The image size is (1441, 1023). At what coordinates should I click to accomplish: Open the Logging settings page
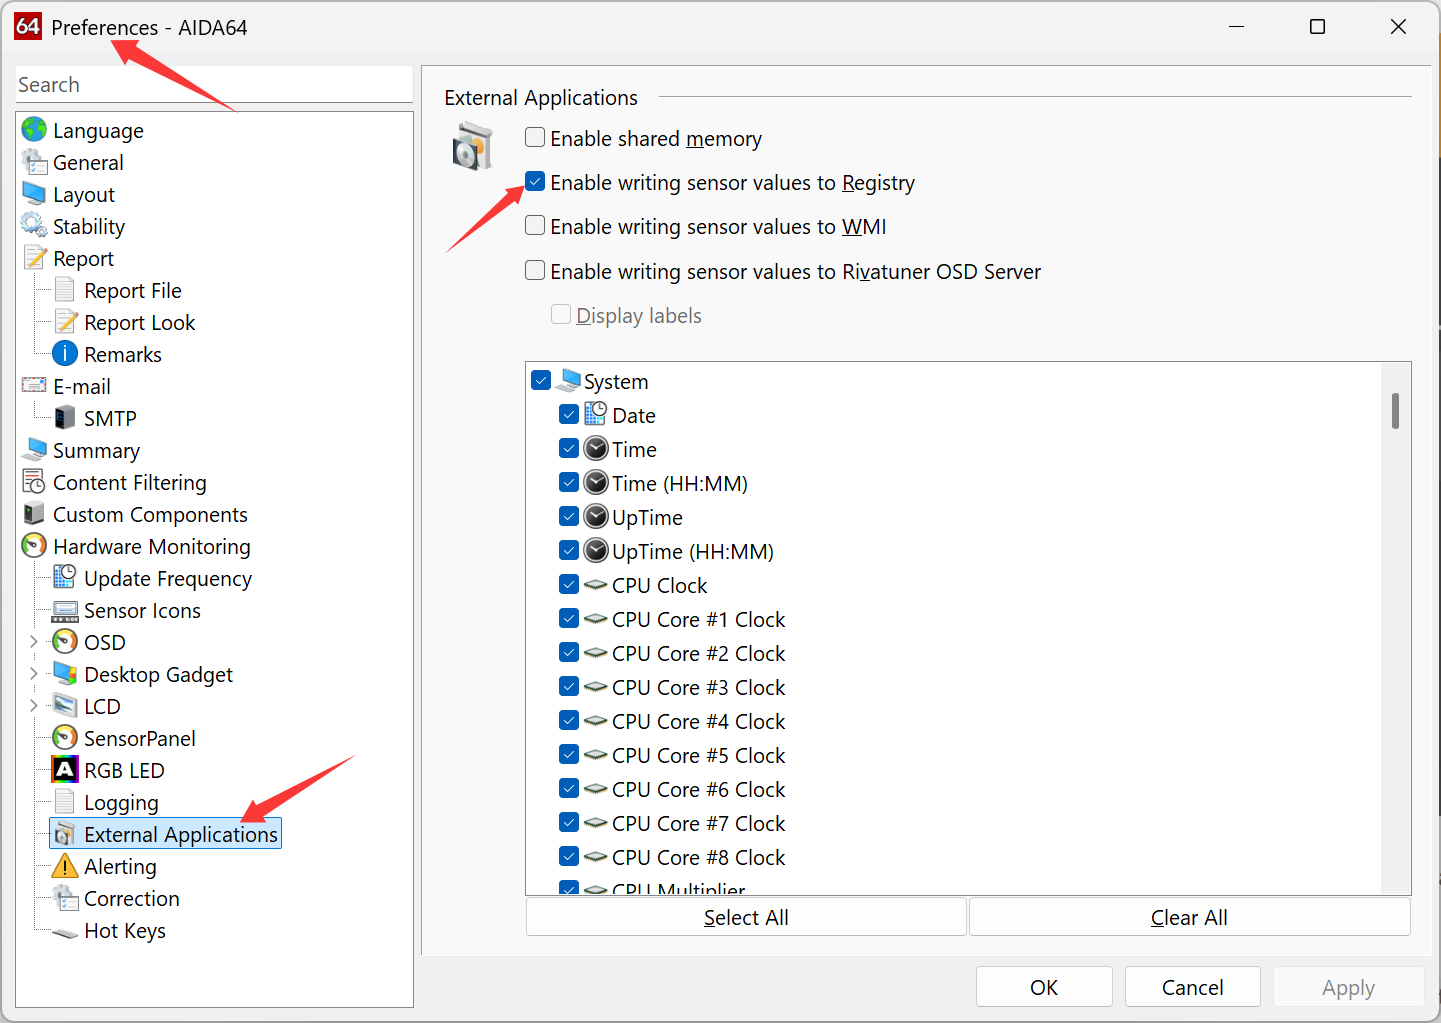click(x=121, y=803)
